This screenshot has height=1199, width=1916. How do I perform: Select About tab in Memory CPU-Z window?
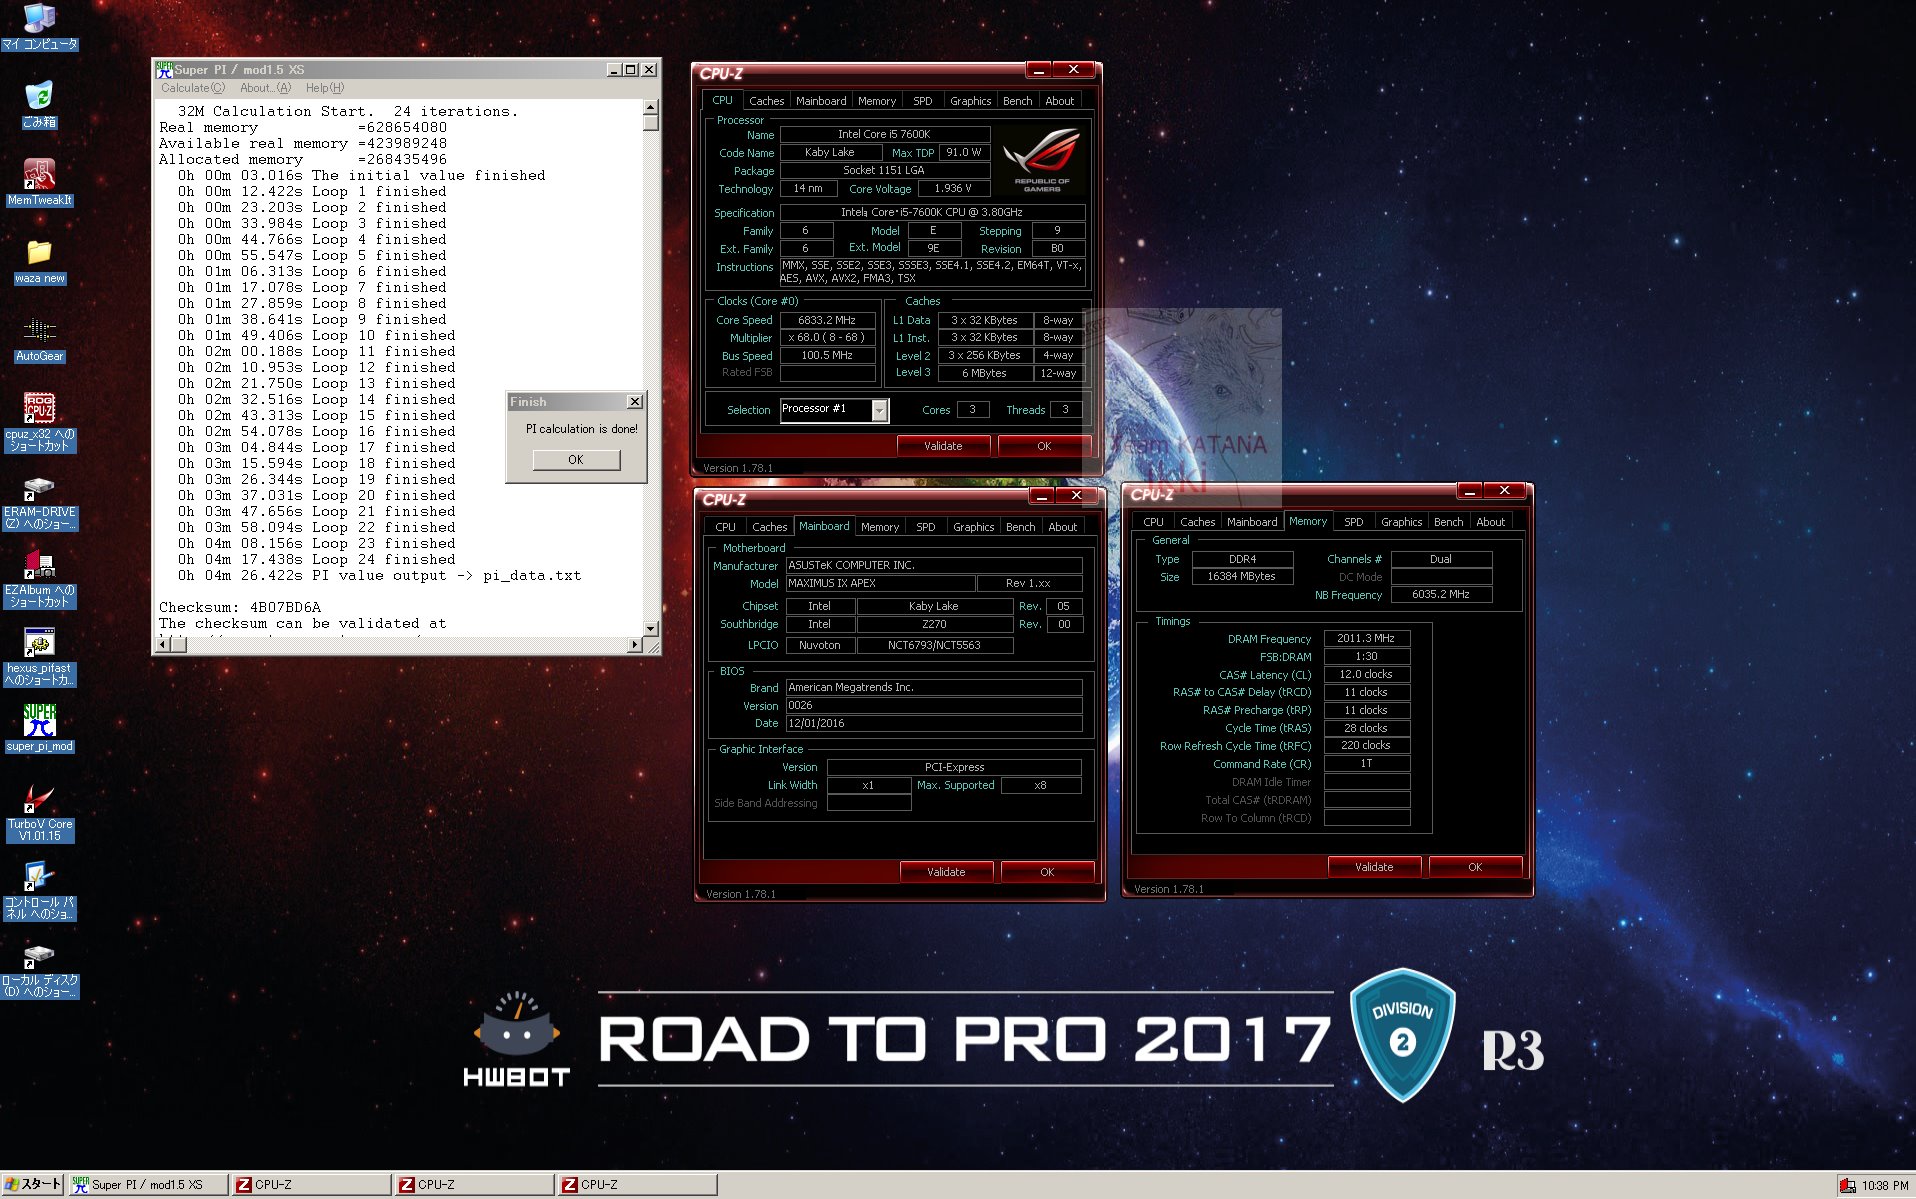click(1490, 522)
